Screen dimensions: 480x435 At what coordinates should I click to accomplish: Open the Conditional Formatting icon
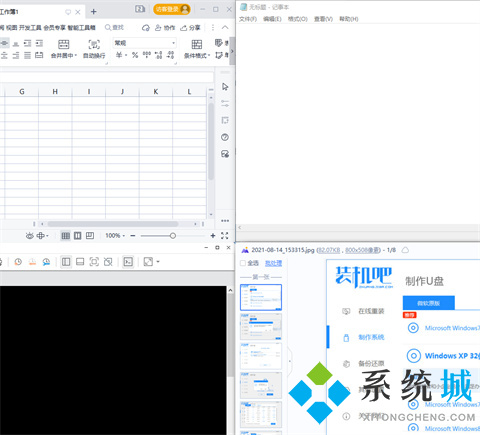(197, 44)
